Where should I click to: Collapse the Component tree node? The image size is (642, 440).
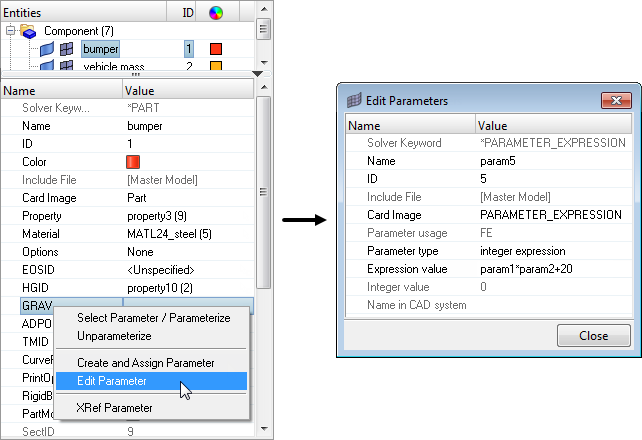click(x=11, y=31)
